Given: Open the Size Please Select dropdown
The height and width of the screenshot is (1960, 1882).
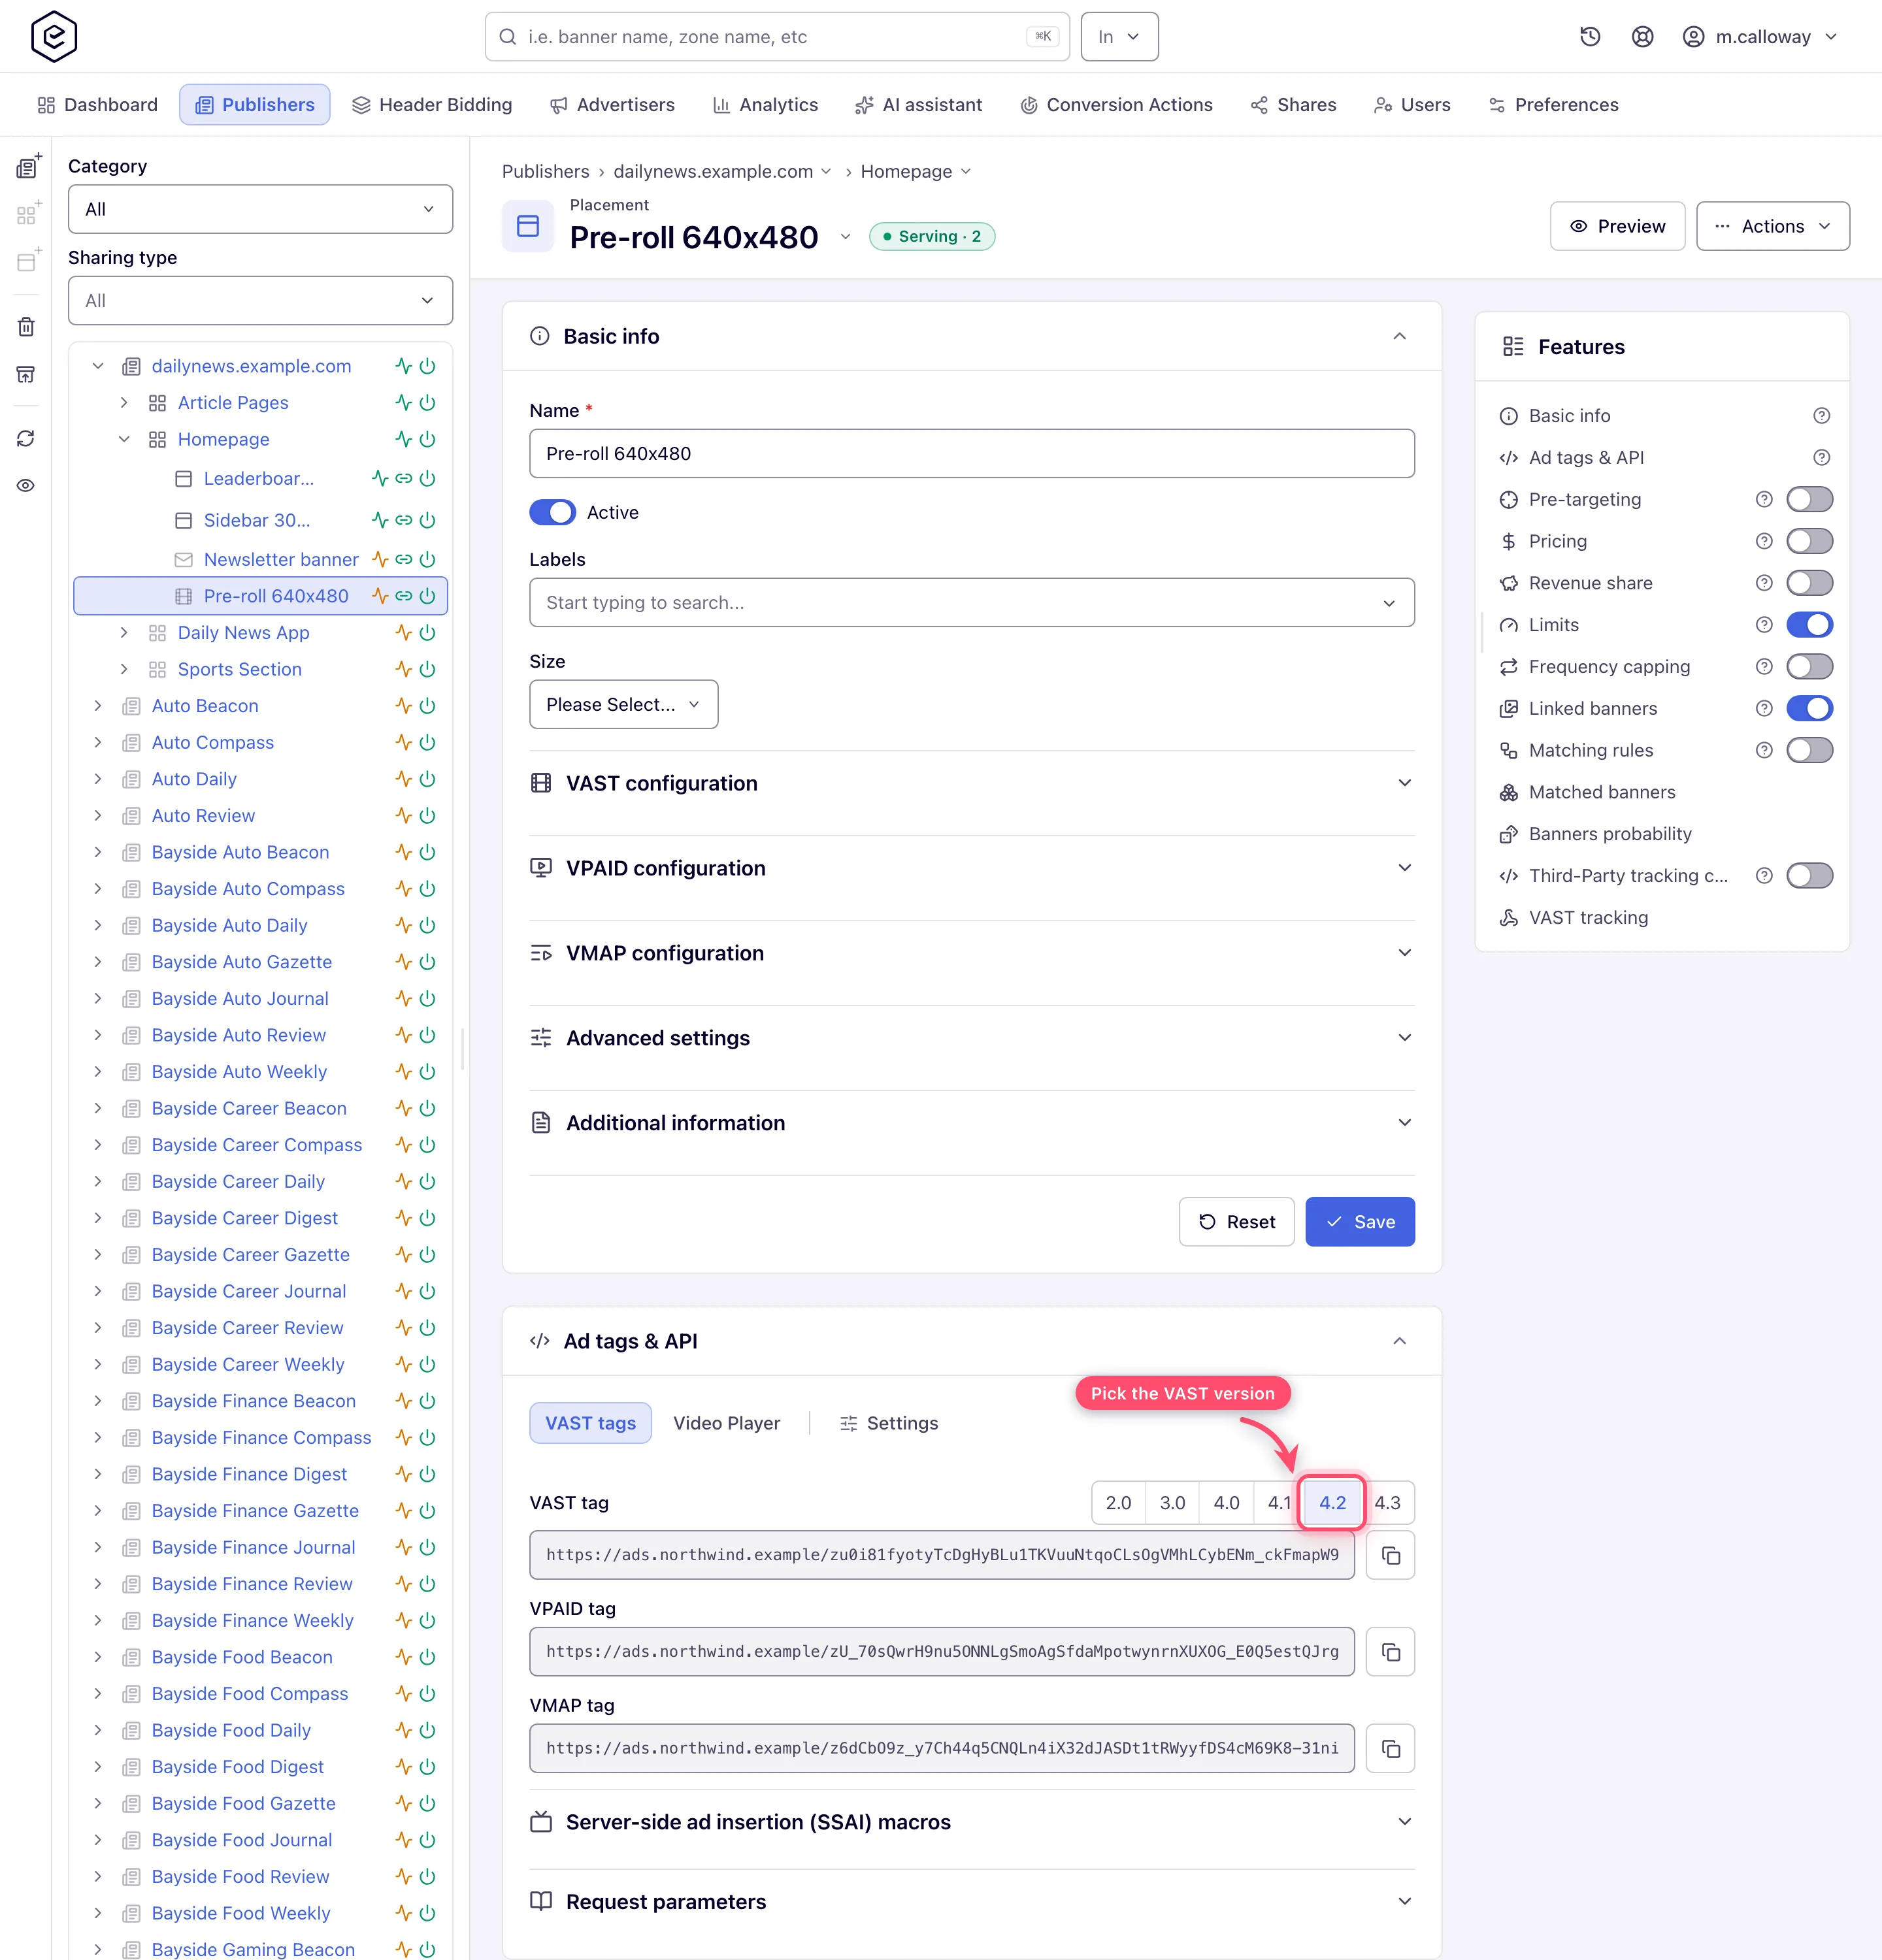Looking at the screenshot, I should (624, 705).
